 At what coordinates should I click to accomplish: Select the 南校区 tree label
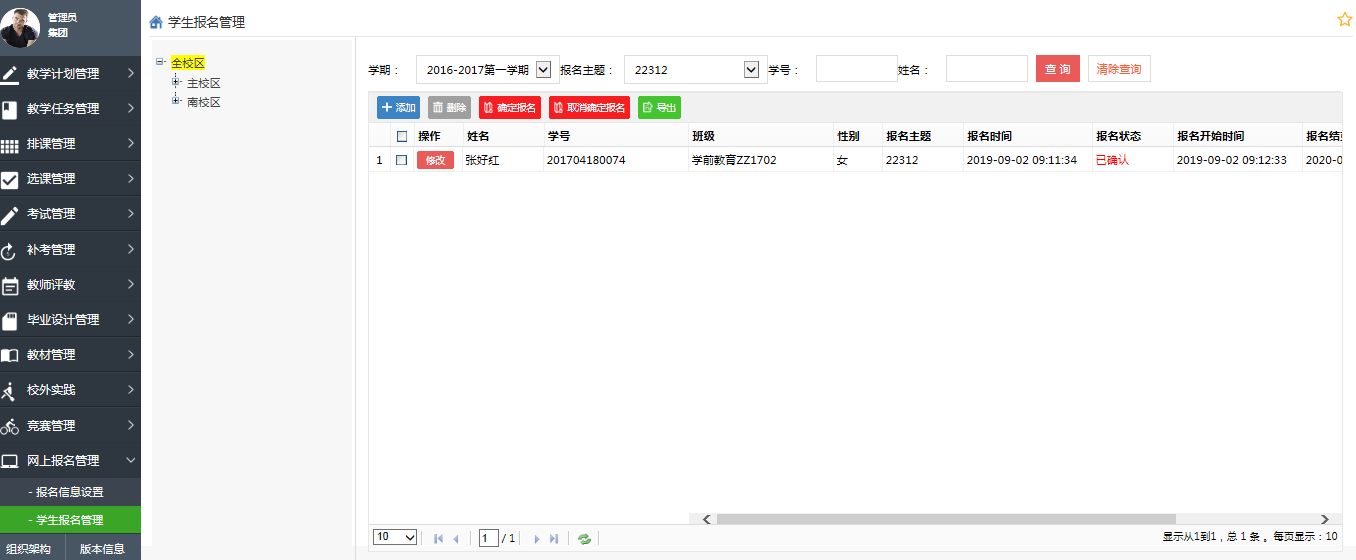point(204,102)
